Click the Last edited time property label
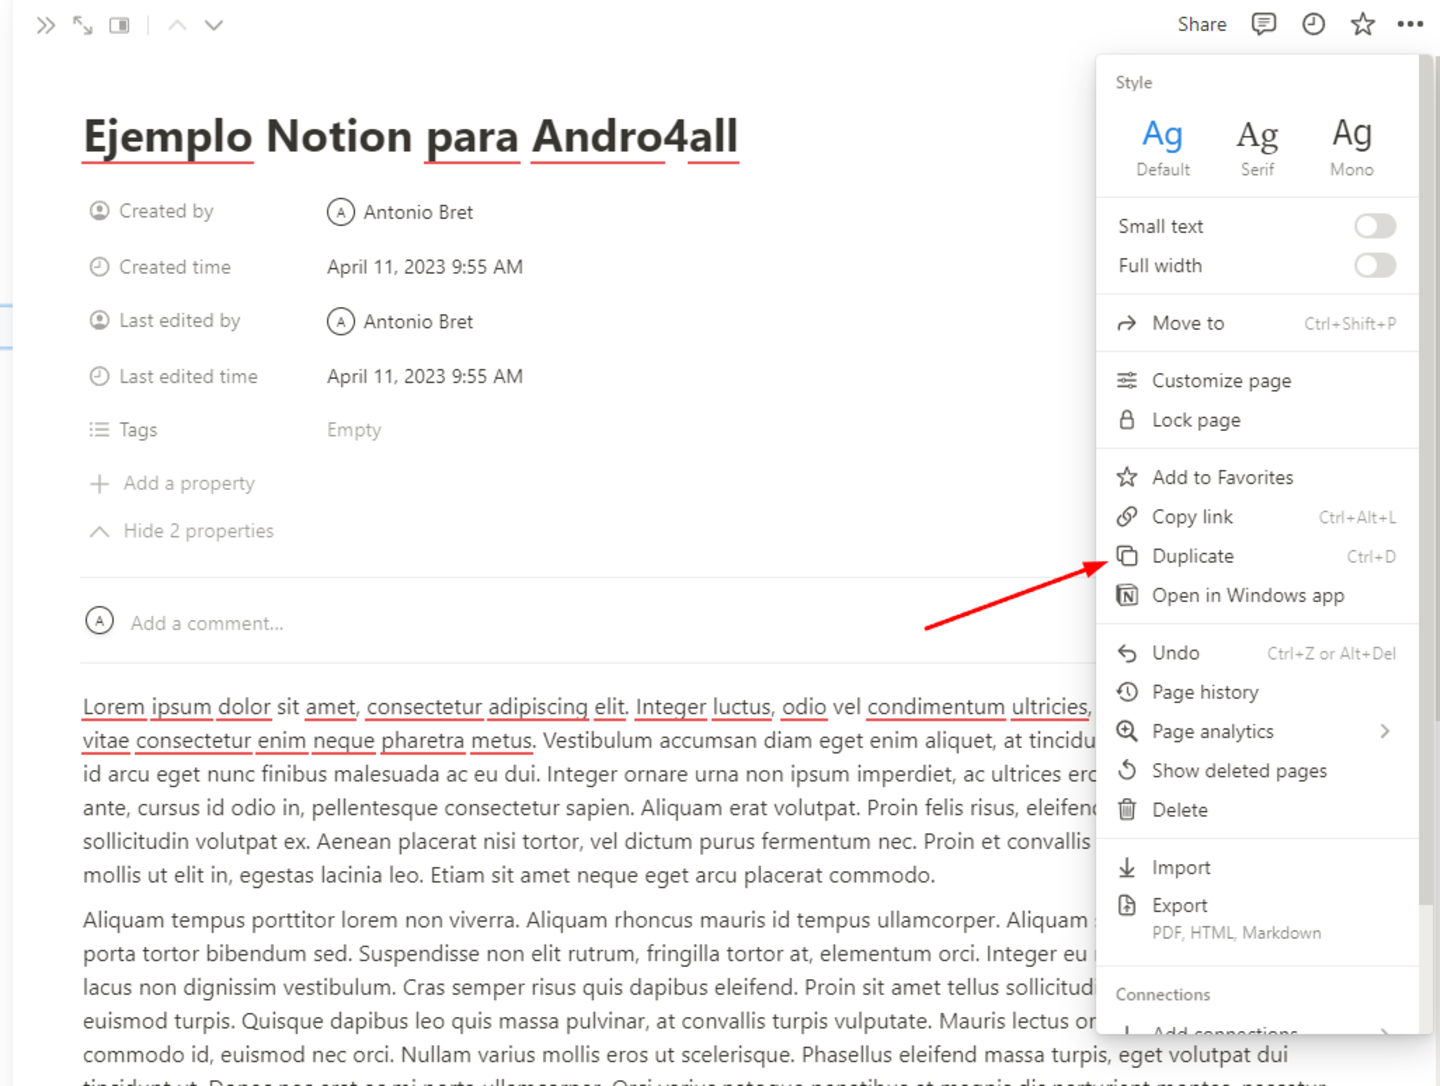 click(174, 376)
